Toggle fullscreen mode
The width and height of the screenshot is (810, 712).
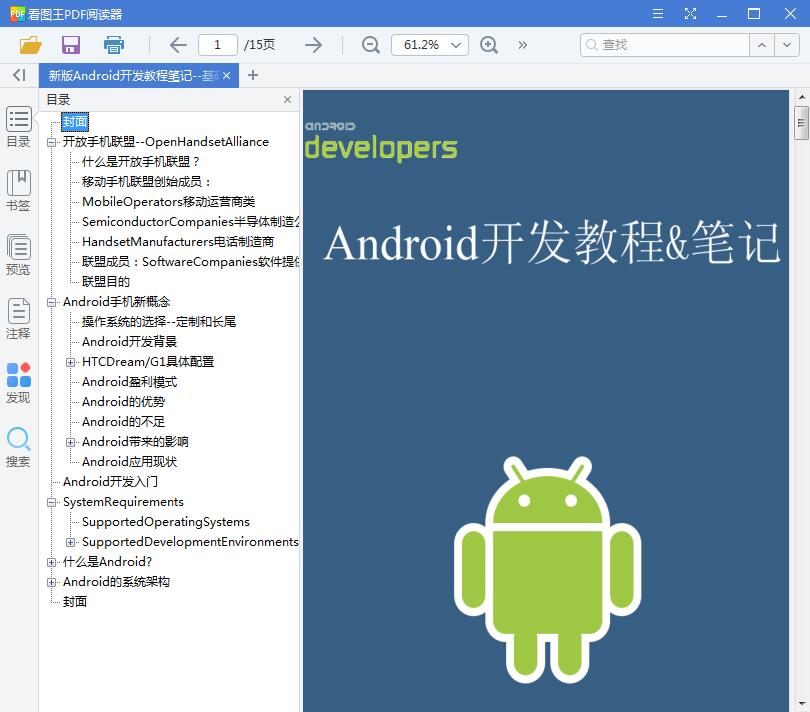[x=690, y=13]
